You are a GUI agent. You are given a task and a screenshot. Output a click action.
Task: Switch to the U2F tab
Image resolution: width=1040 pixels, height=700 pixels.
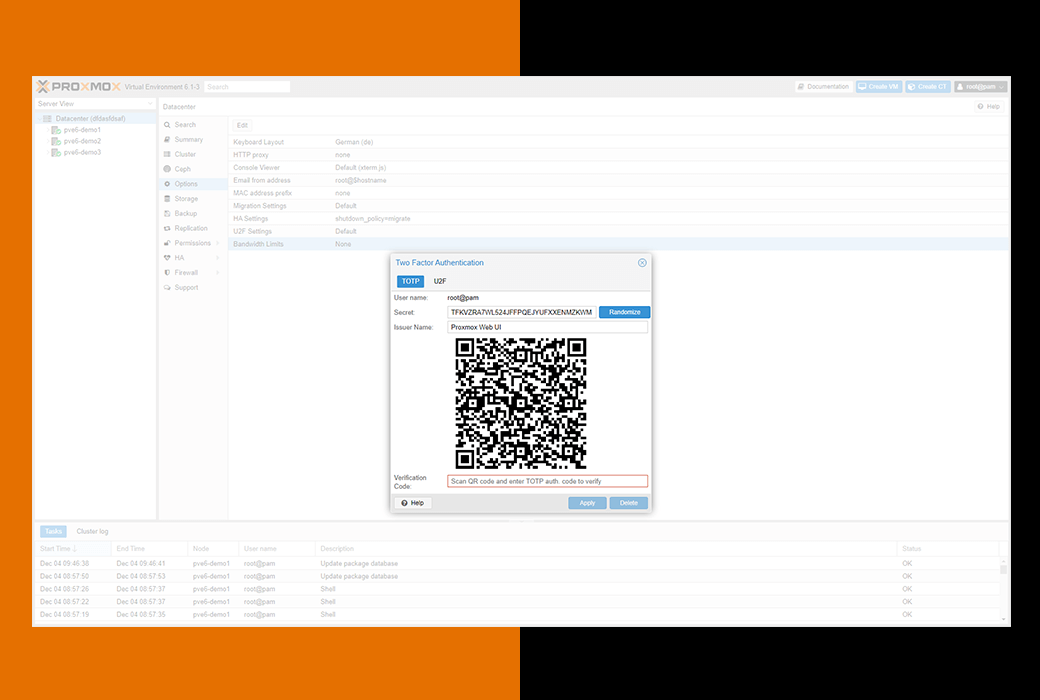tap(440, 281)
